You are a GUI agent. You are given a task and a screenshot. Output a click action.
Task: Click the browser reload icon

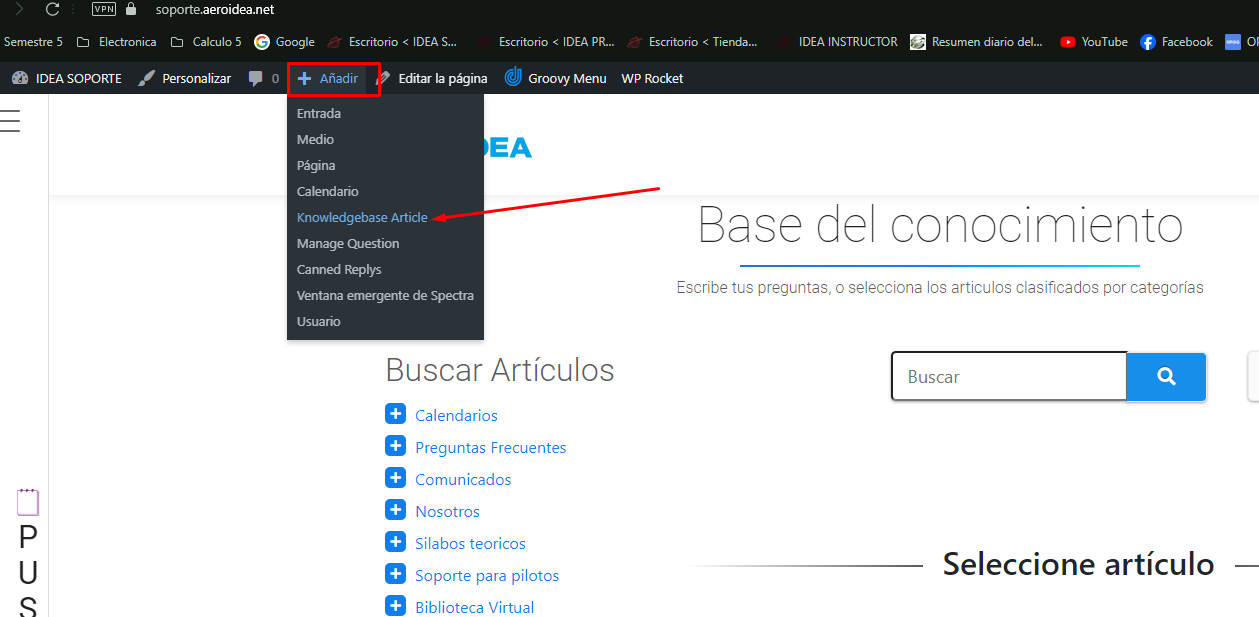coord(53,9)
